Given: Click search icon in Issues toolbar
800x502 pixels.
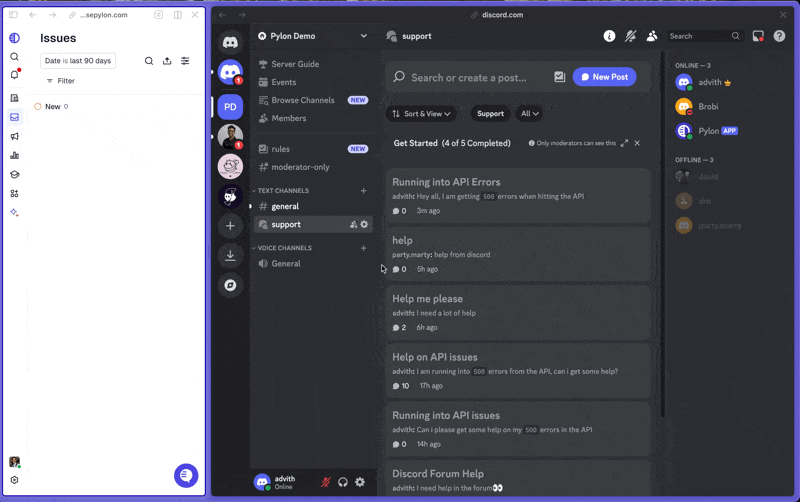Looking at the screenshot, I should (x=148, y=61).
